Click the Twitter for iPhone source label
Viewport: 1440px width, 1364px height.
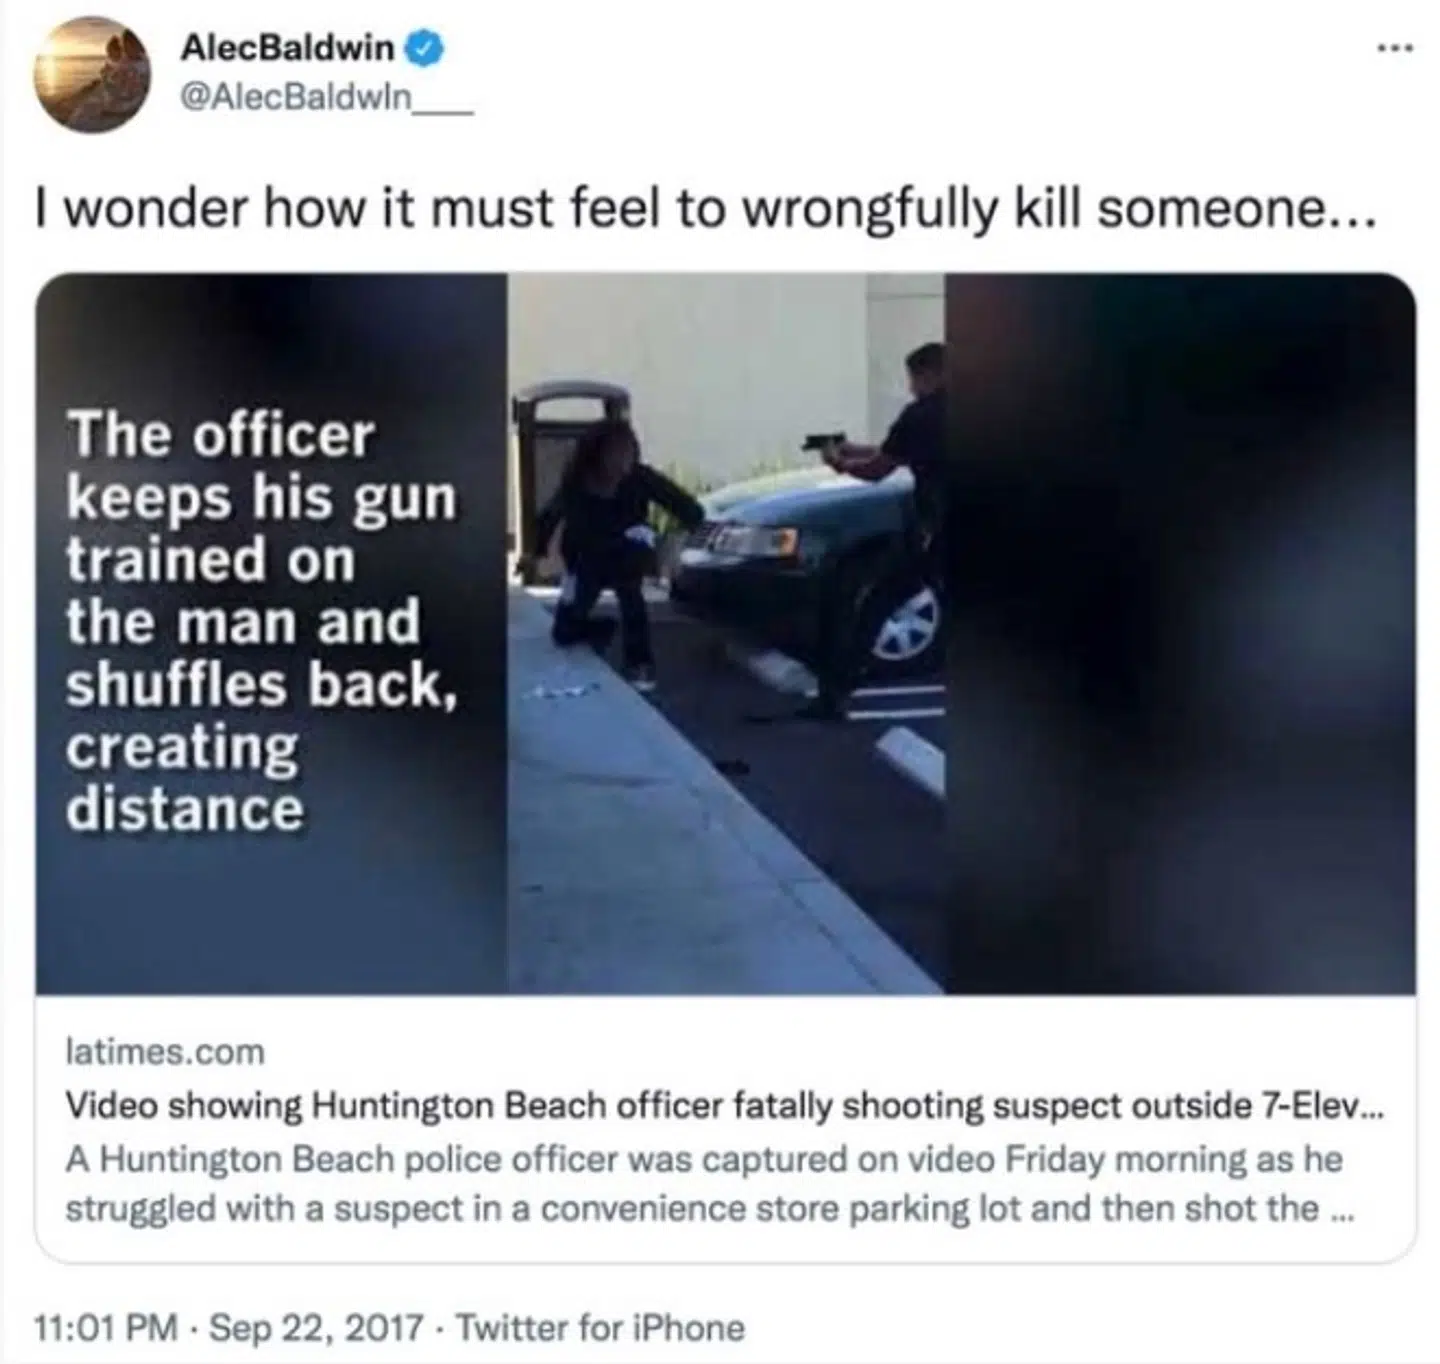601,1328
